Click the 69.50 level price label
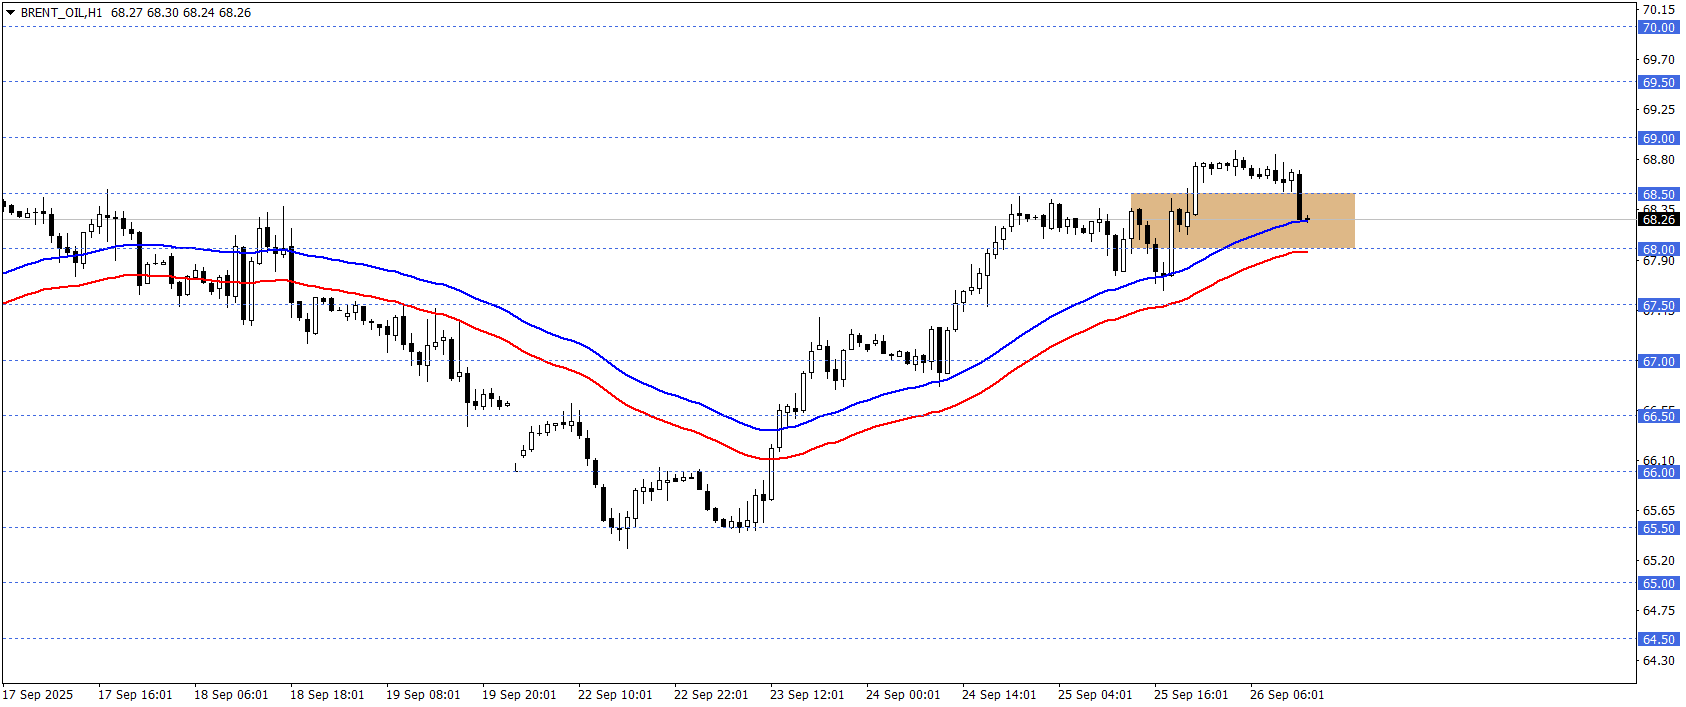This screenshot has width=1686, height=707. coord(1658,82)
